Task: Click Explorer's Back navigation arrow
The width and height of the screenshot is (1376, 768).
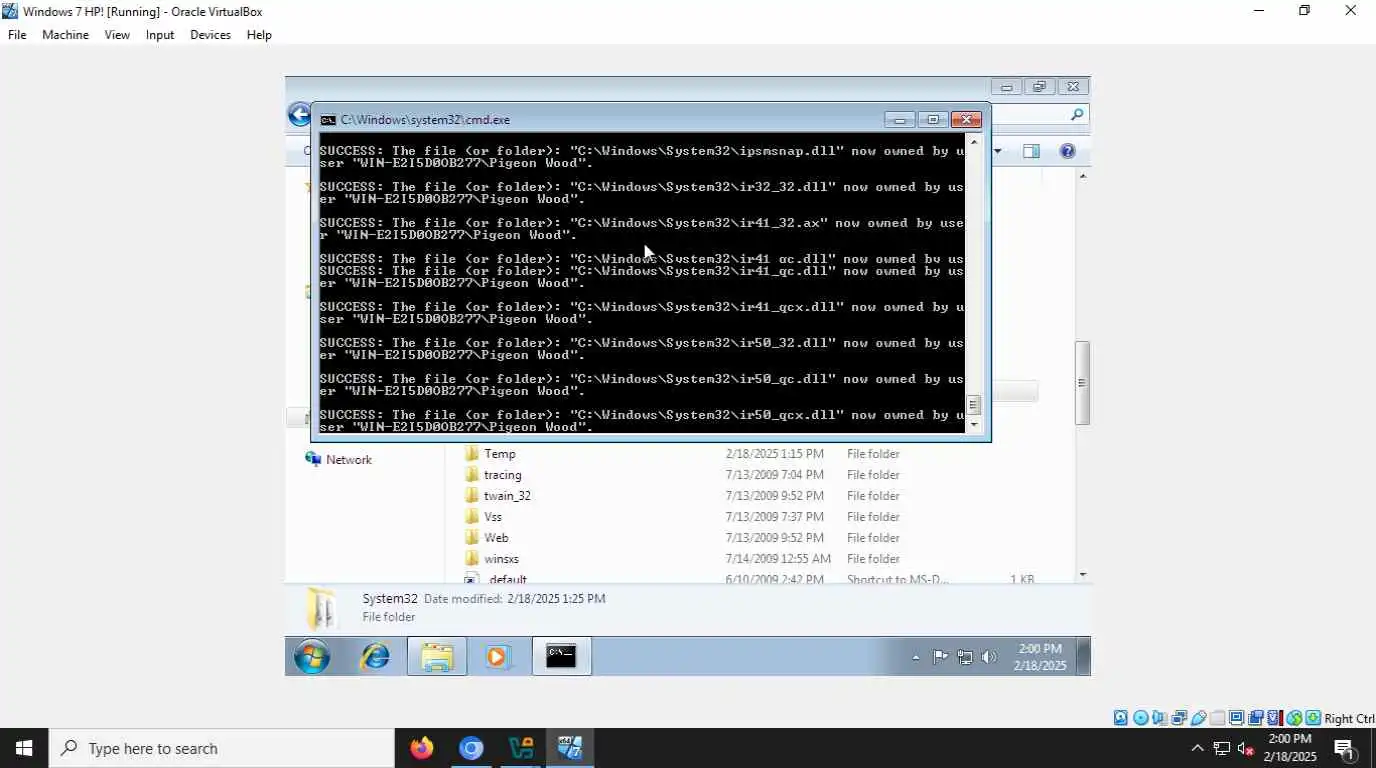Action: click(x=299, y=114)
